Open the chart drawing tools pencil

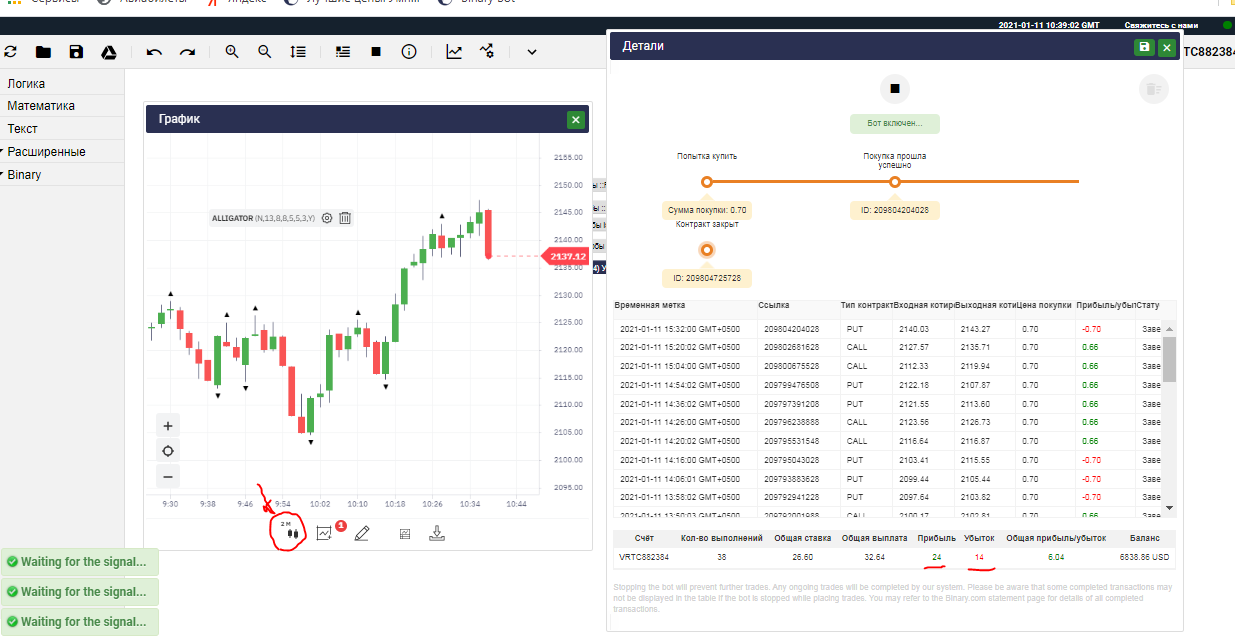pyautogui.click(x=362, y=533)
